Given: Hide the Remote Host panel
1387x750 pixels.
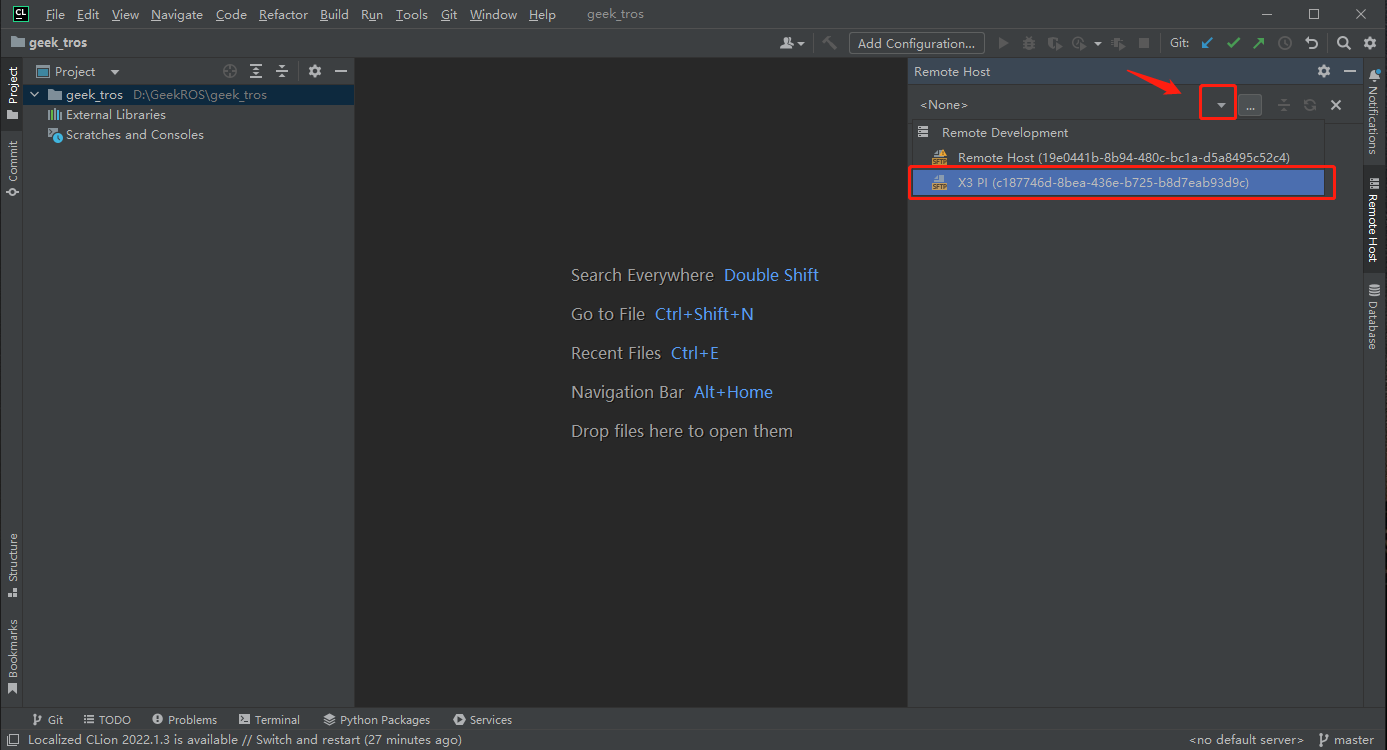Looking at the screenshot, I should point(1349,71).
